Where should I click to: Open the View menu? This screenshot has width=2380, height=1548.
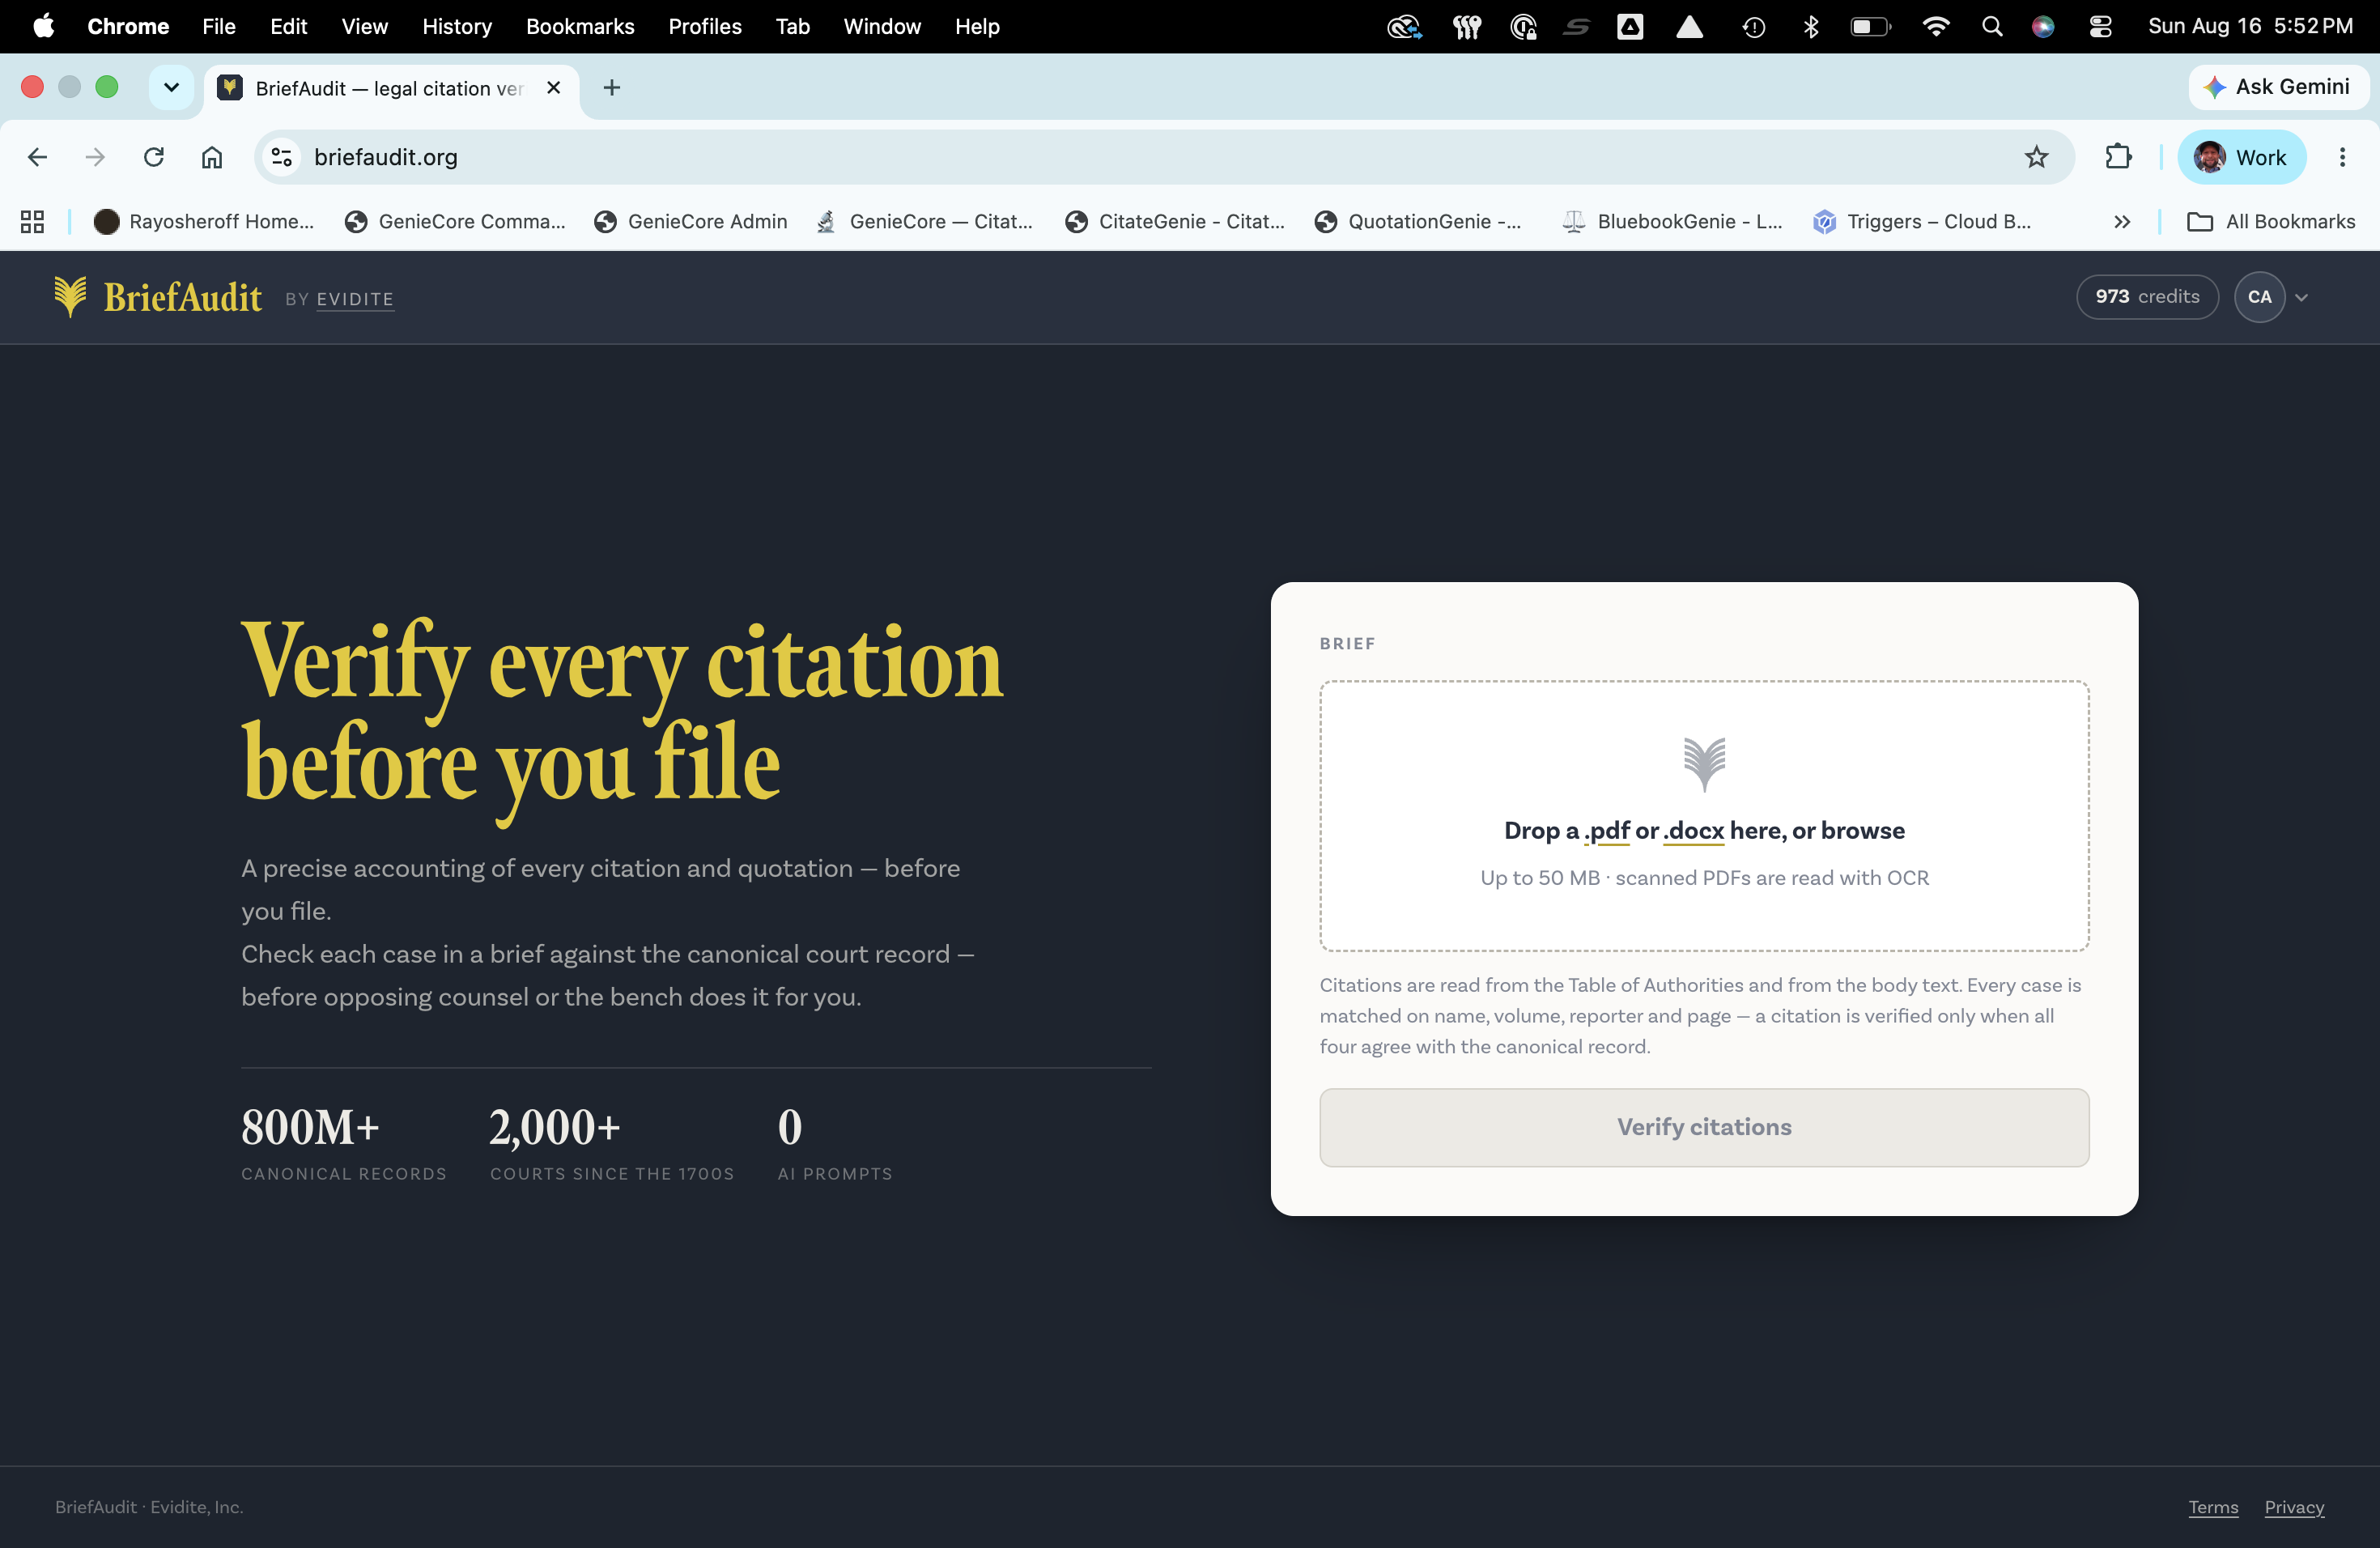click(364, 26)
